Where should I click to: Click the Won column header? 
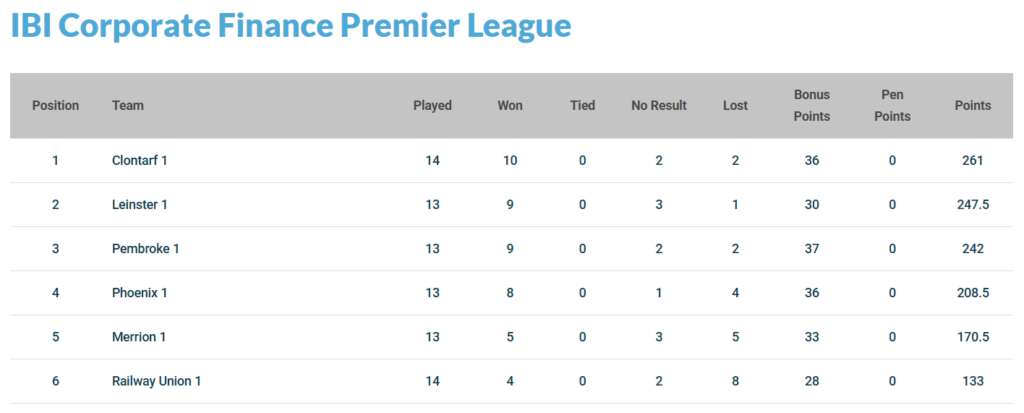(510, 105)
